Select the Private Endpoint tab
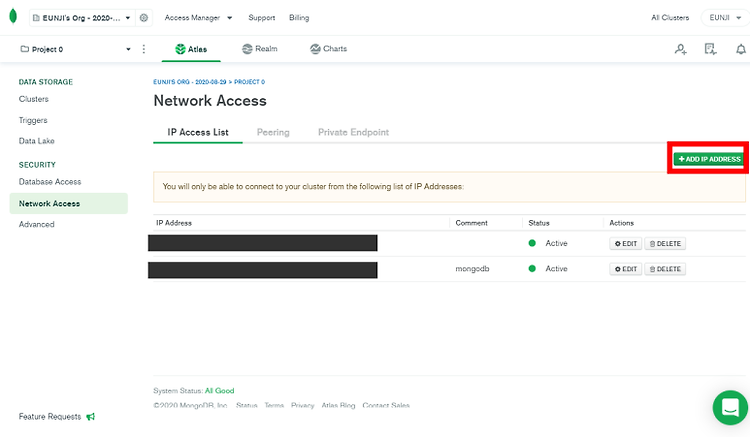This screenshot has height=437, width=750. pos(353,132)
